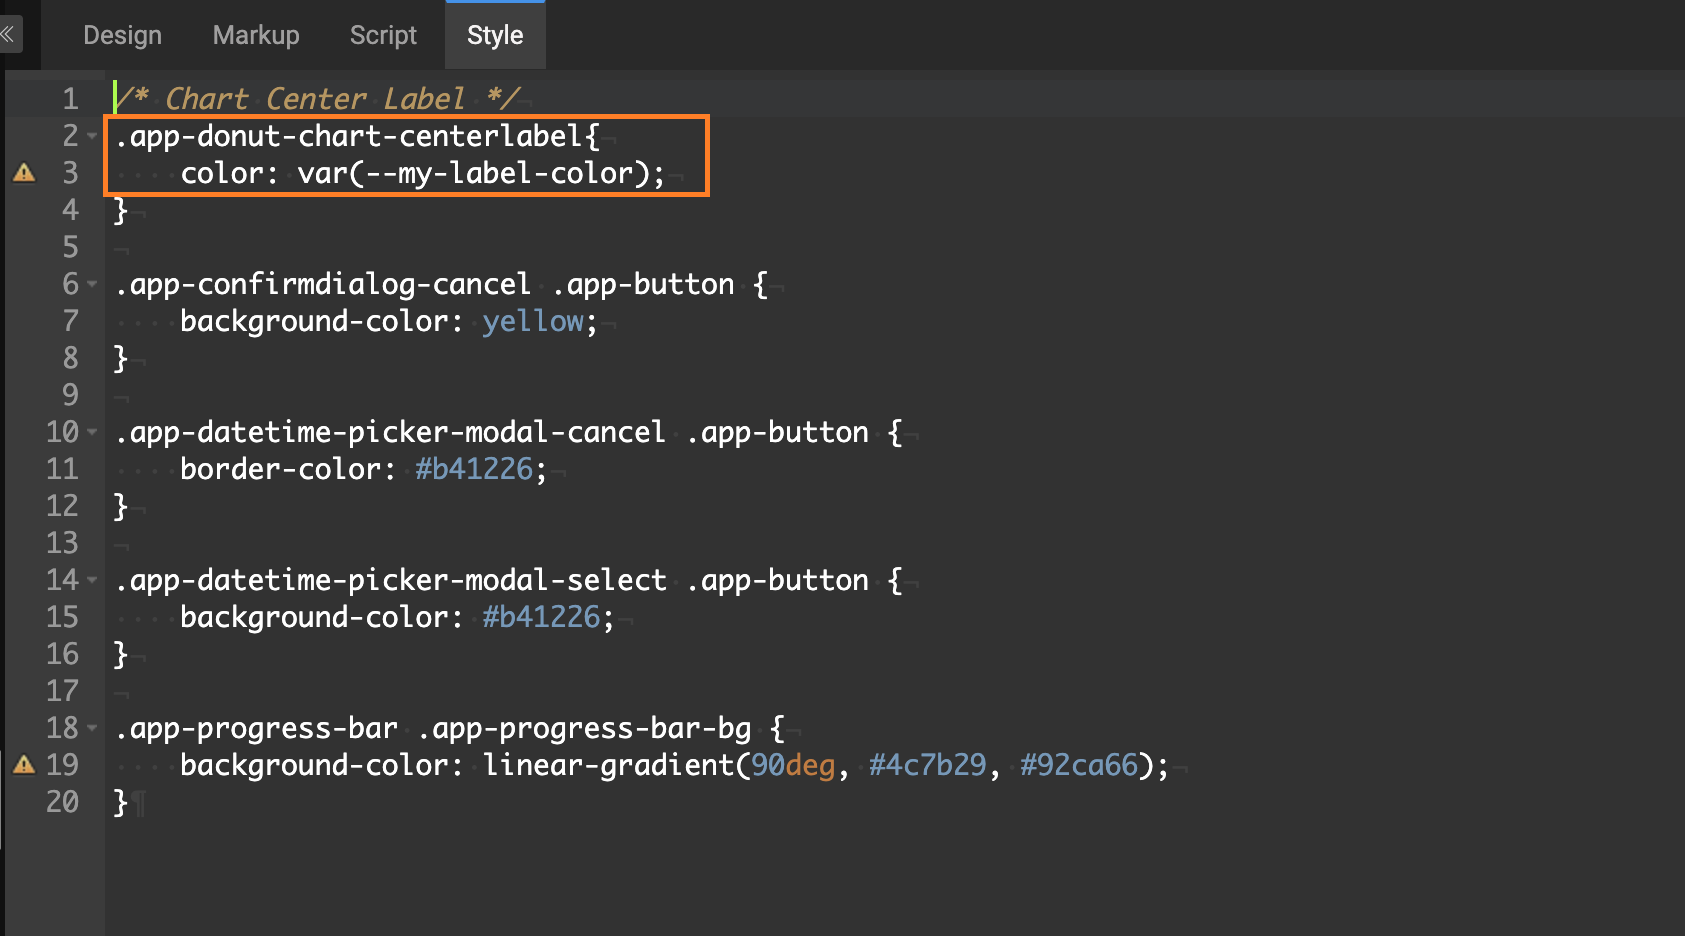Click the warning icon beside line 19
Viewport: 1685px width, 936px height.
(x=23, y=764)
